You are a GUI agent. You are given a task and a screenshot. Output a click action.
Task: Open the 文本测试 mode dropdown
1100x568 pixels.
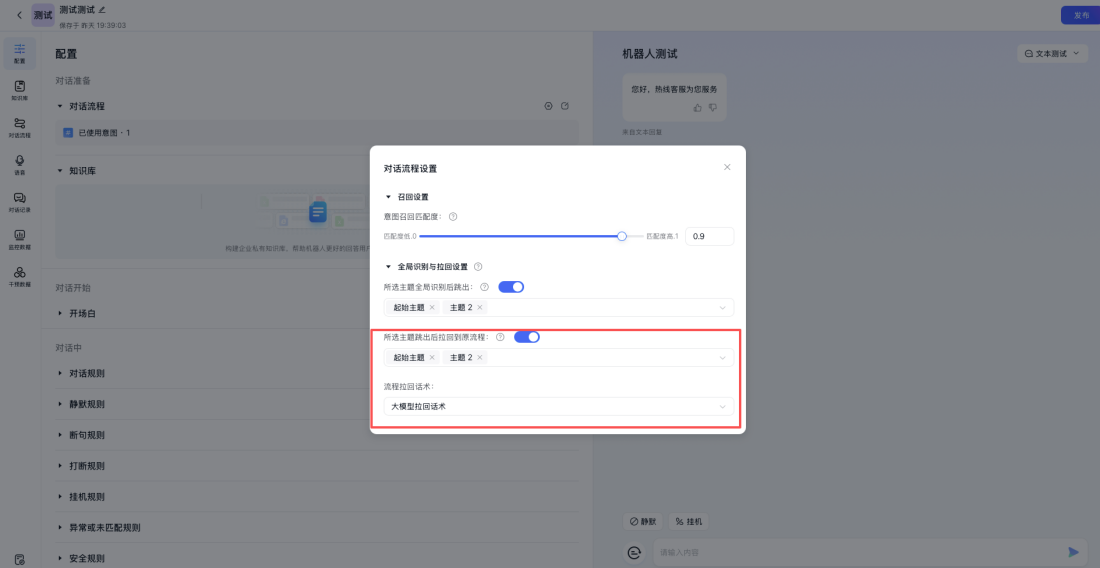click(1052, 53)
